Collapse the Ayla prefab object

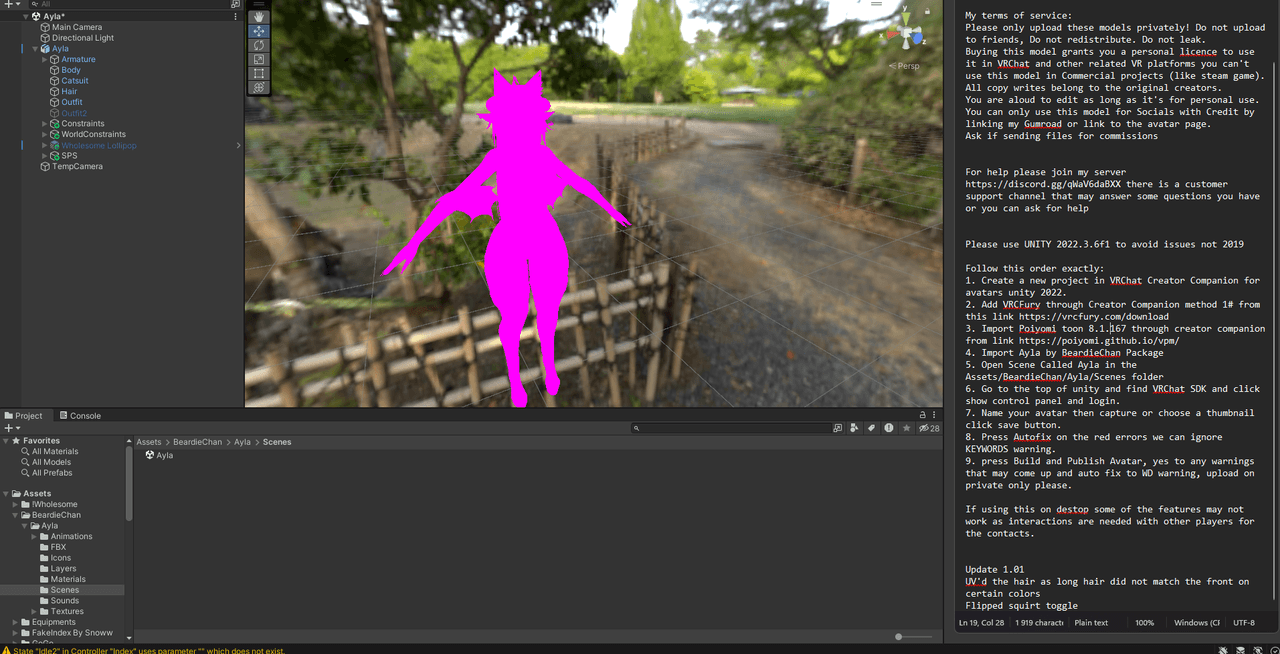point(35,49)
